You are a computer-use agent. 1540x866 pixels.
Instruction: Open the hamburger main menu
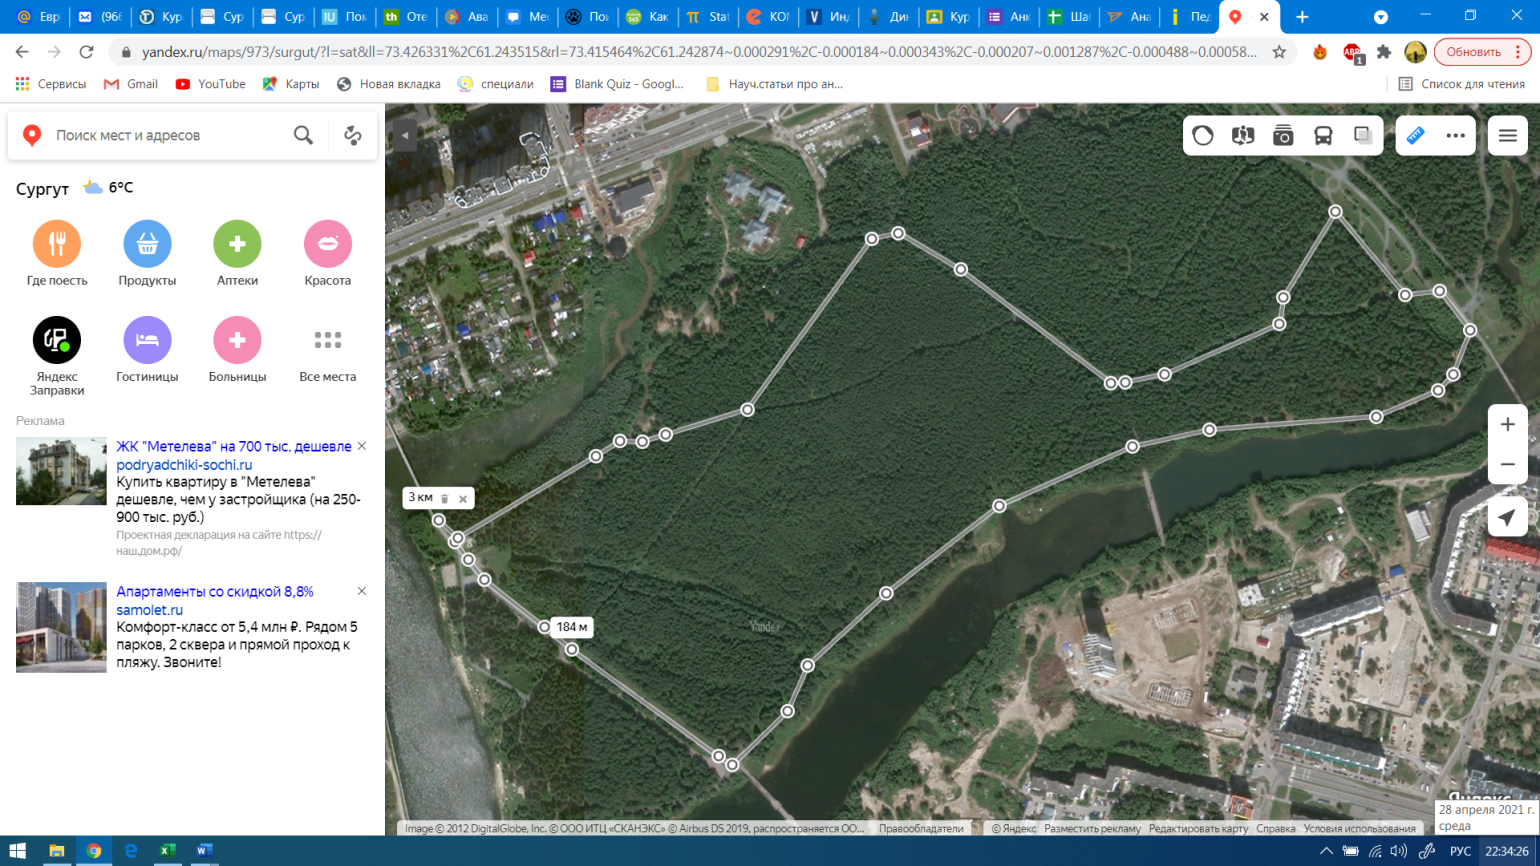pos(1508,136)
